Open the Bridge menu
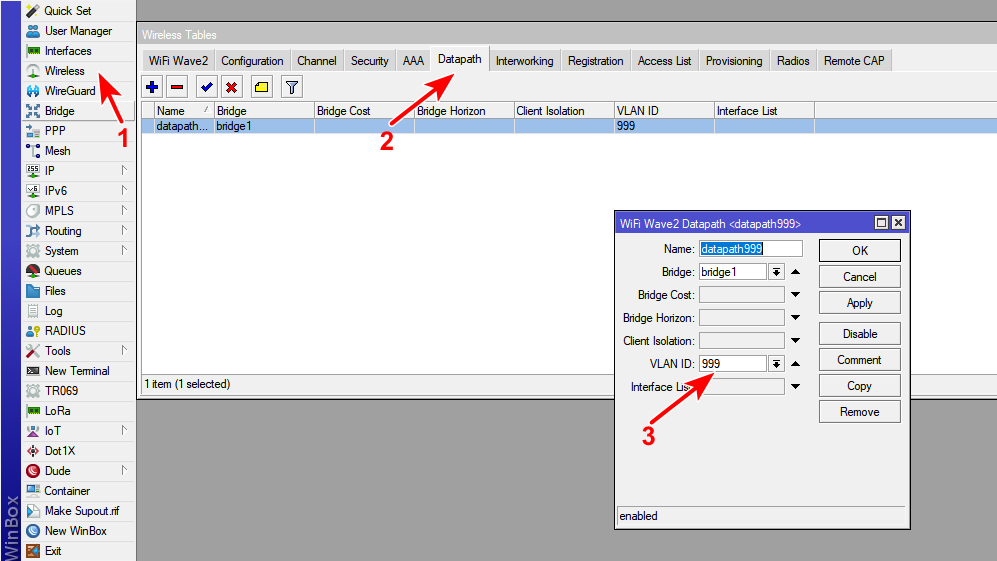This screenshot has height=561, width=997. [x=79, y=111]
